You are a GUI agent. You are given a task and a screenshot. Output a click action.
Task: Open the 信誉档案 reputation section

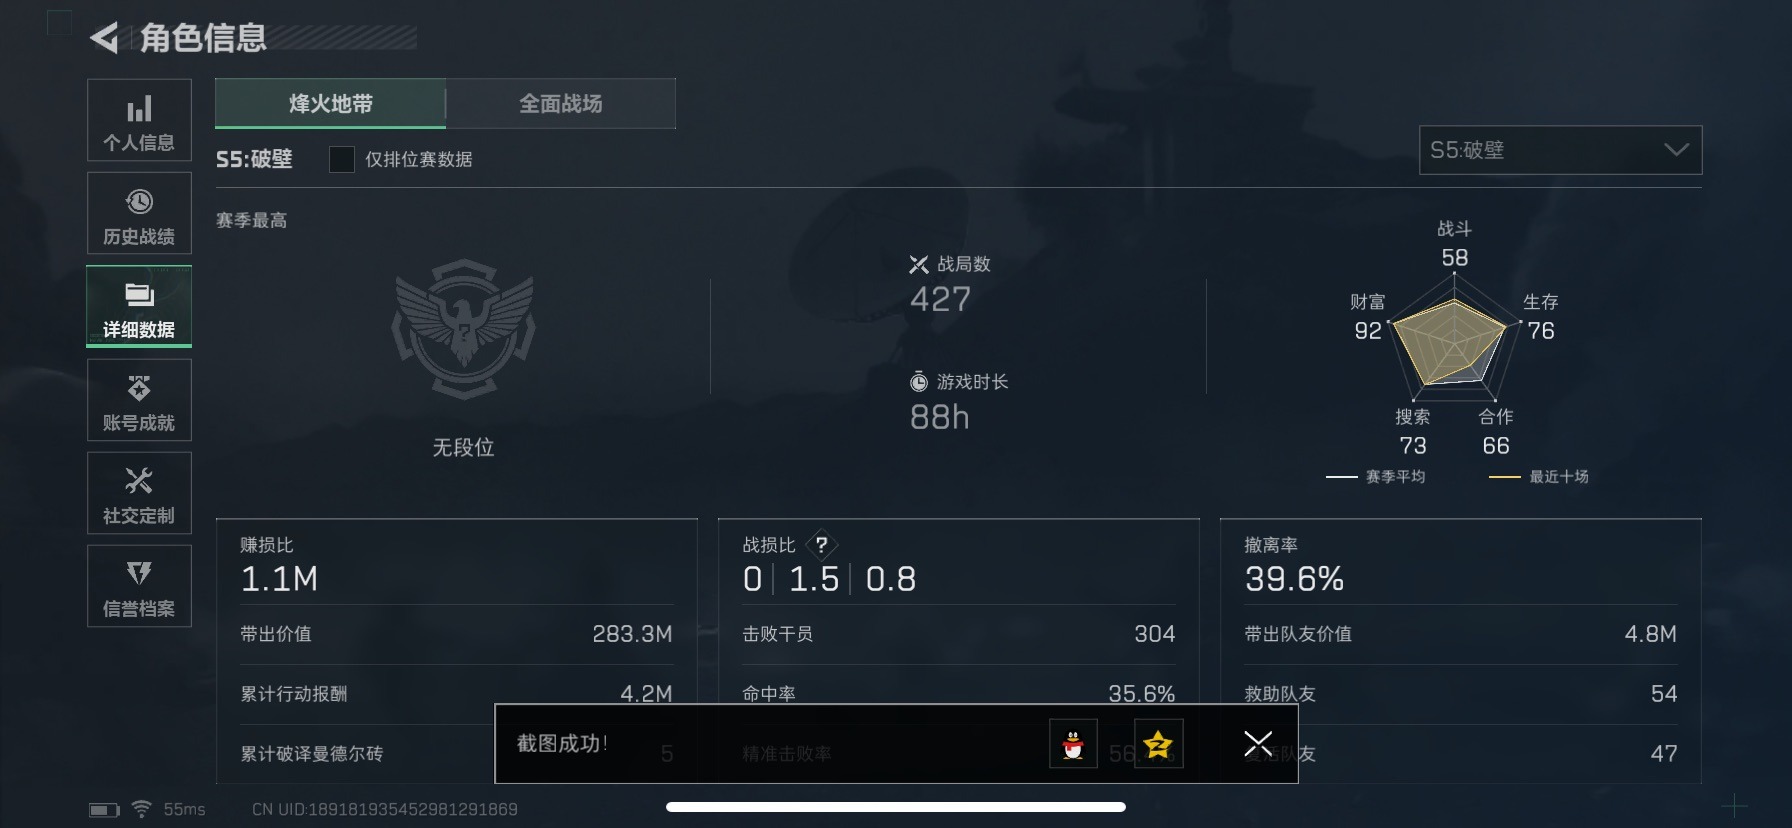pos(139,585)
